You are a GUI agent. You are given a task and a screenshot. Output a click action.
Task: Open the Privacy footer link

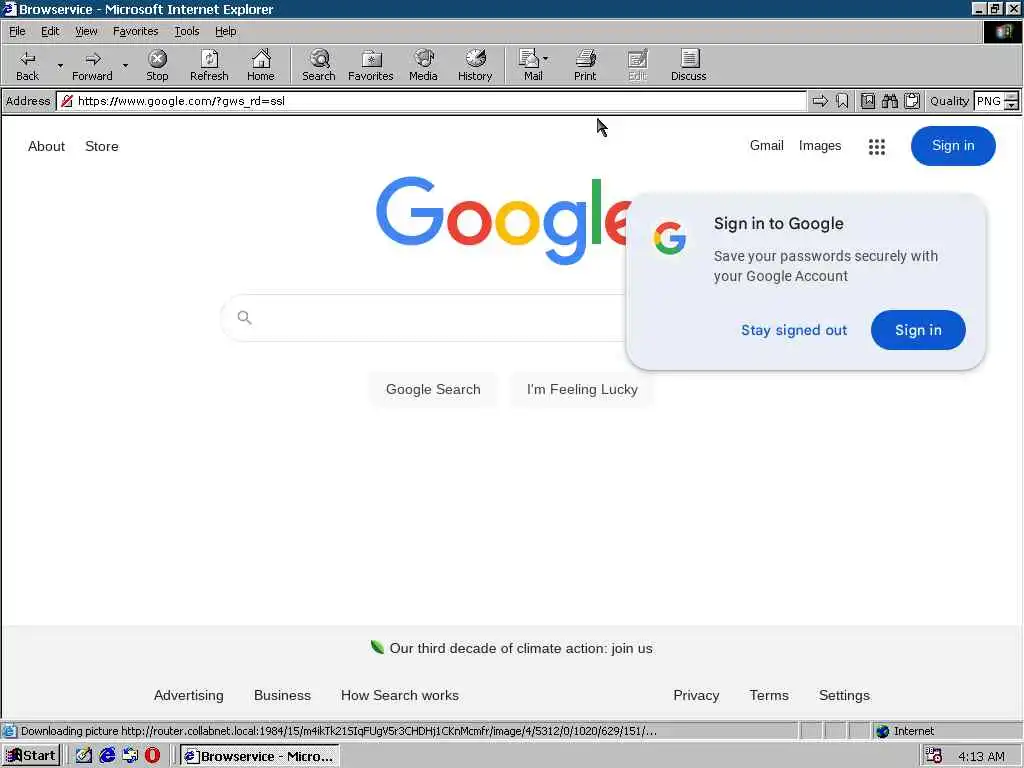(696, 695)
